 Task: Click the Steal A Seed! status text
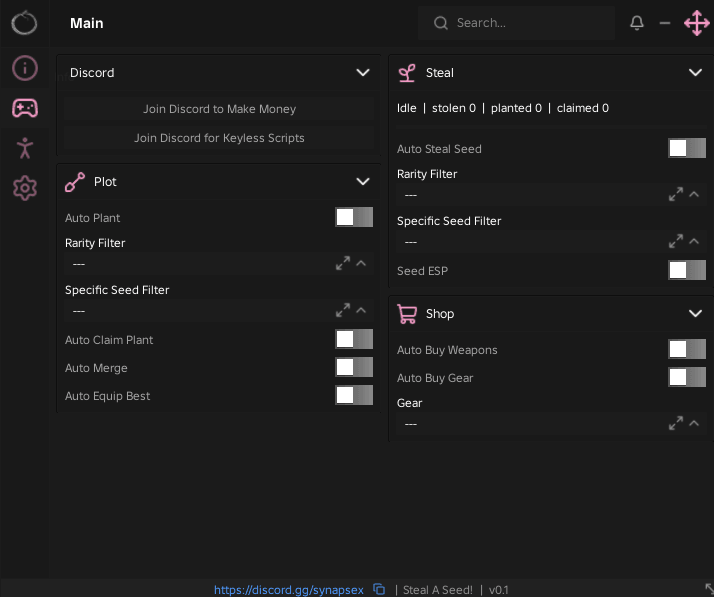click(x=438, y=590)
